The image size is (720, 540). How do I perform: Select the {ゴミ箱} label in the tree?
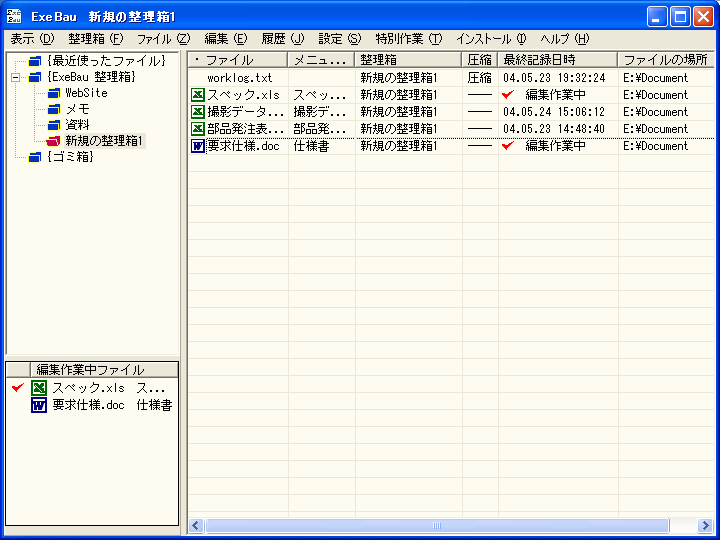pyautogui.click(x=70, y=157)
